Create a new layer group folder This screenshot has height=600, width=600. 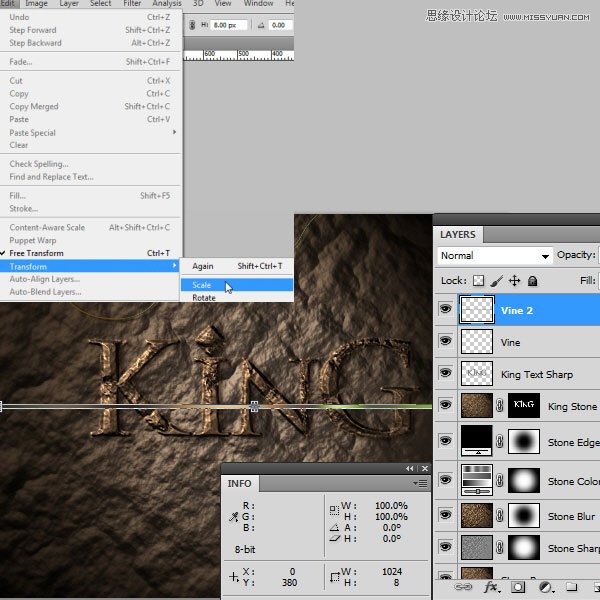[x=572, y=587]
